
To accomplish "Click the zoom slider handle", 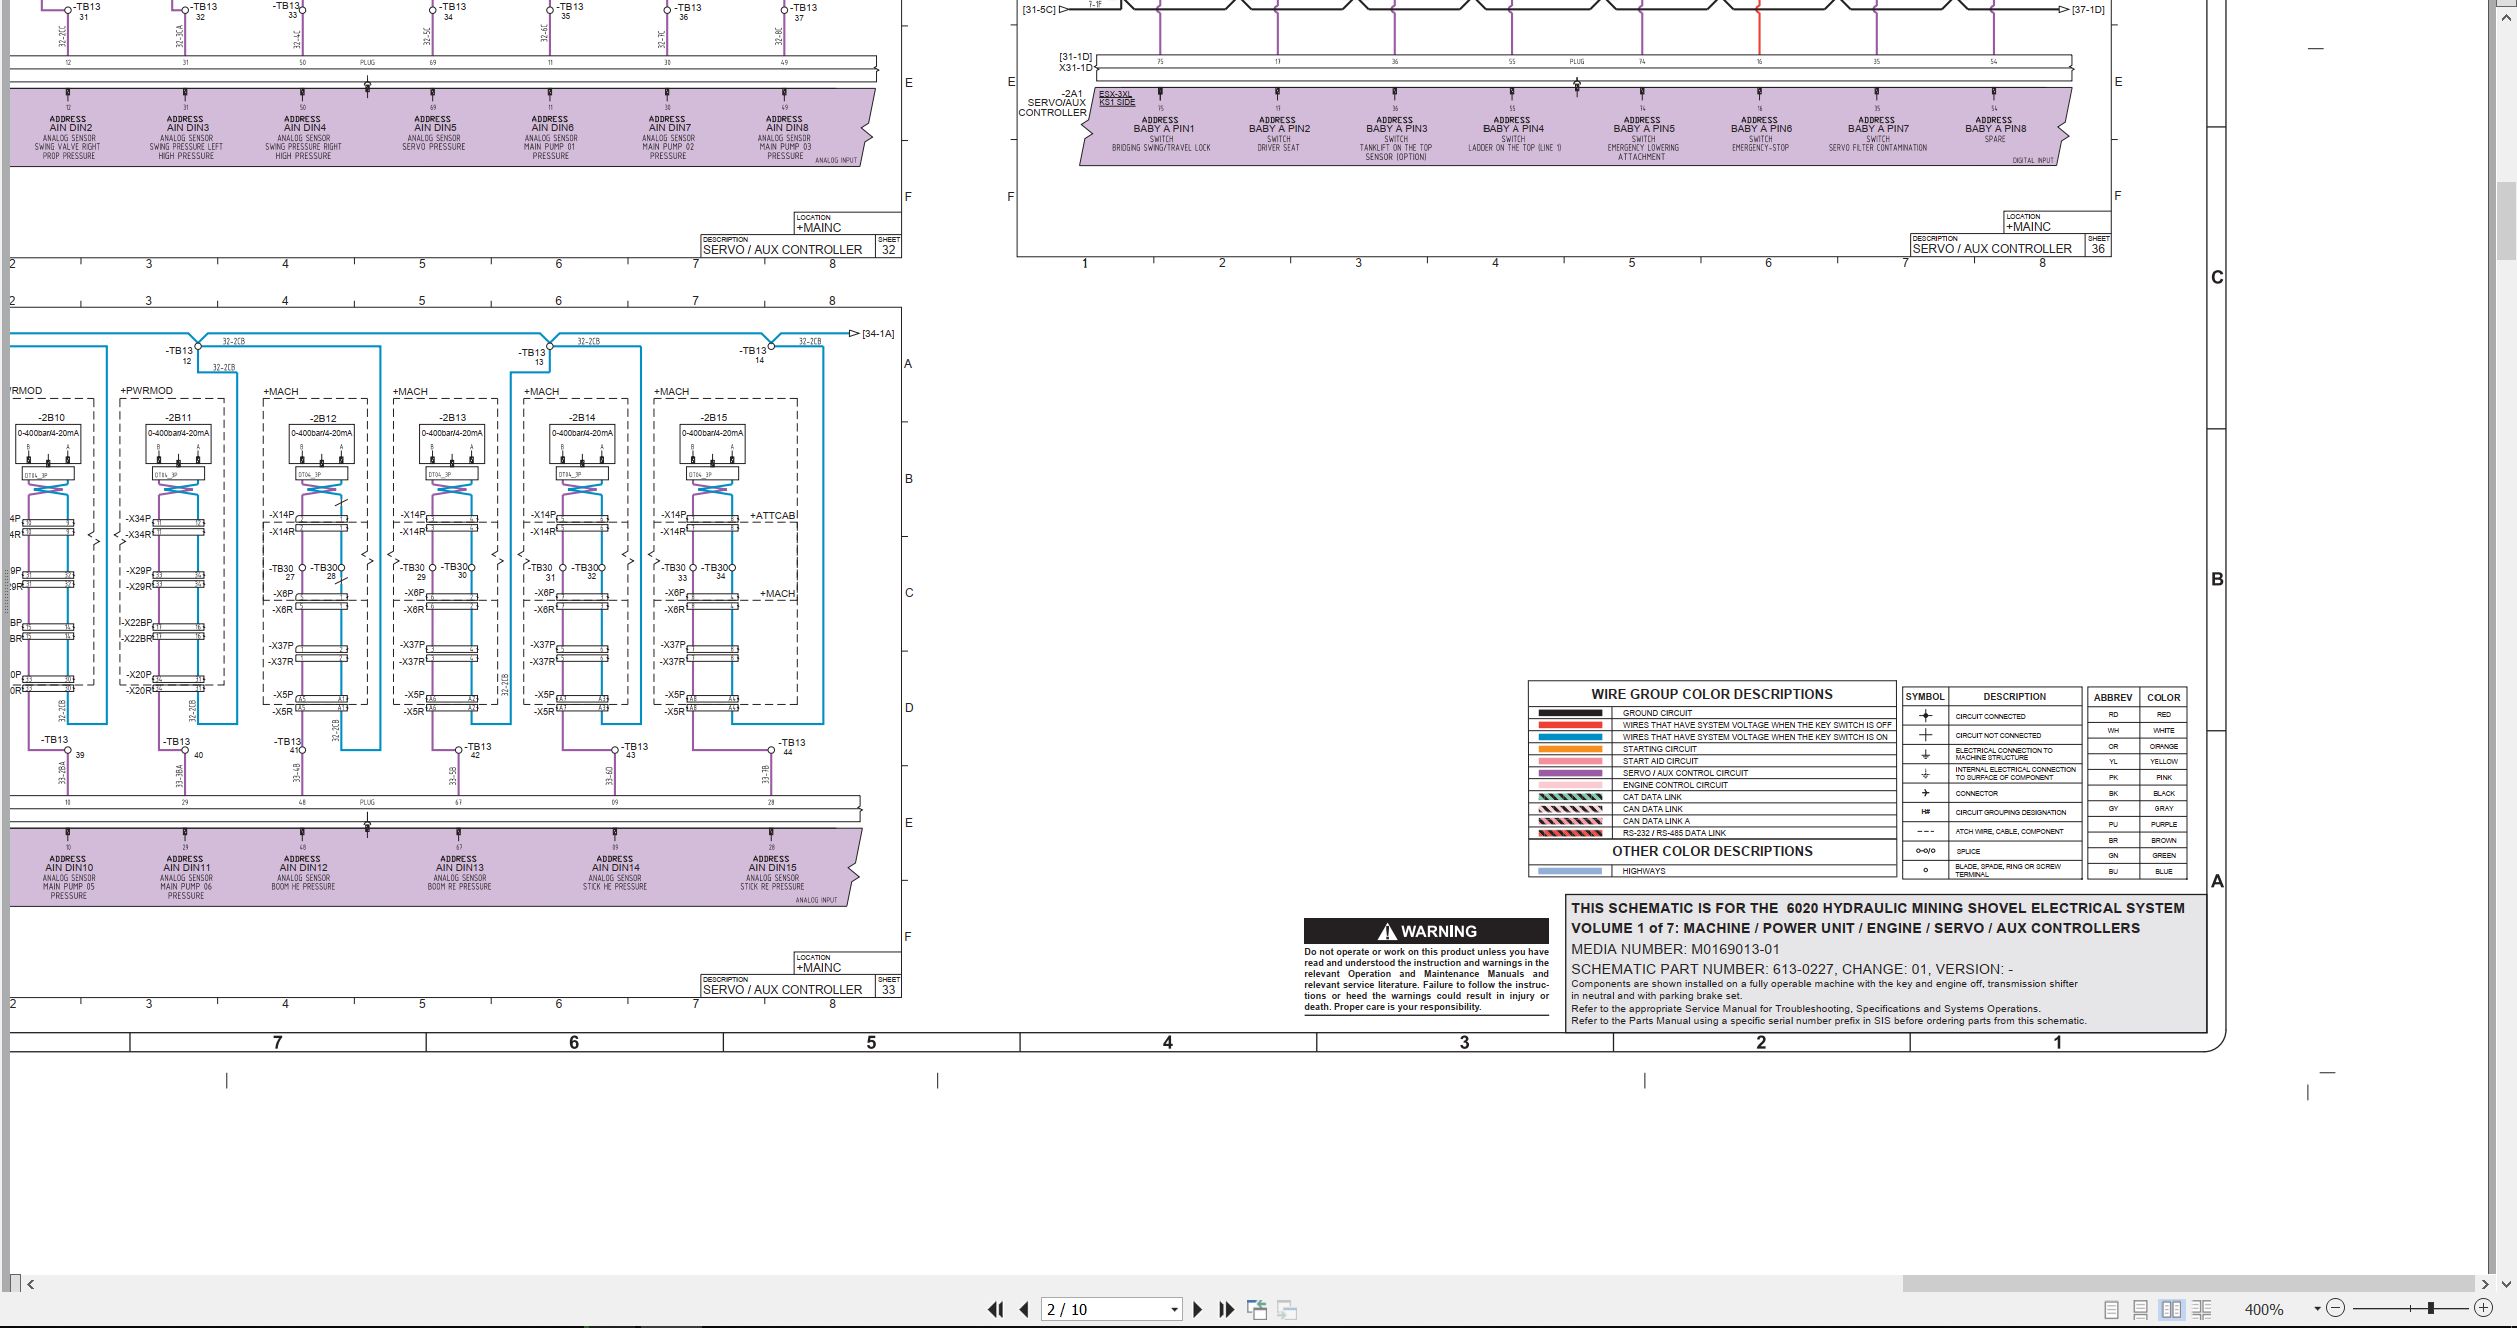I will coord(2431,1308).
